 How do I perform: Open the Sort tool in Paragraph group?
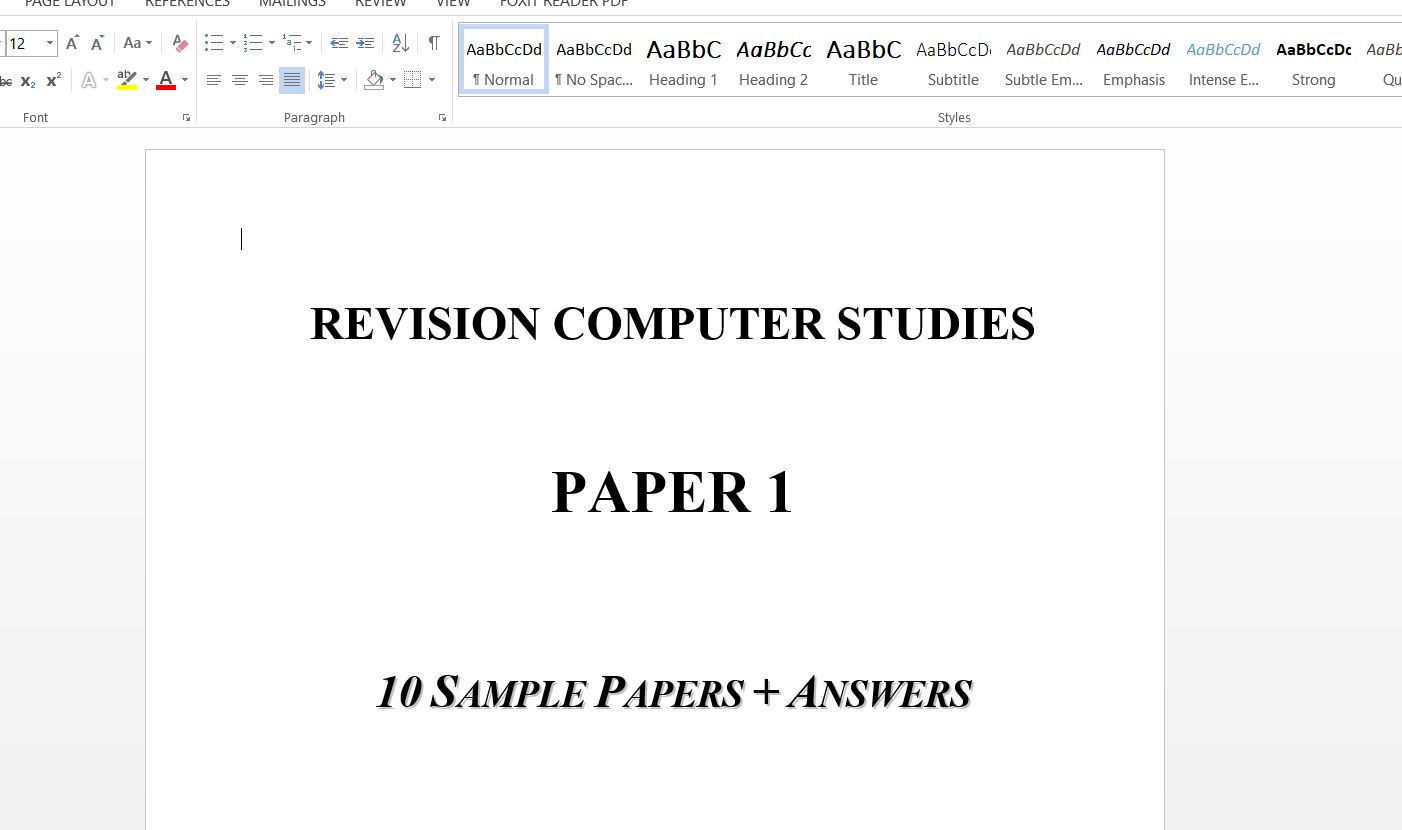[x=399, y=43]
